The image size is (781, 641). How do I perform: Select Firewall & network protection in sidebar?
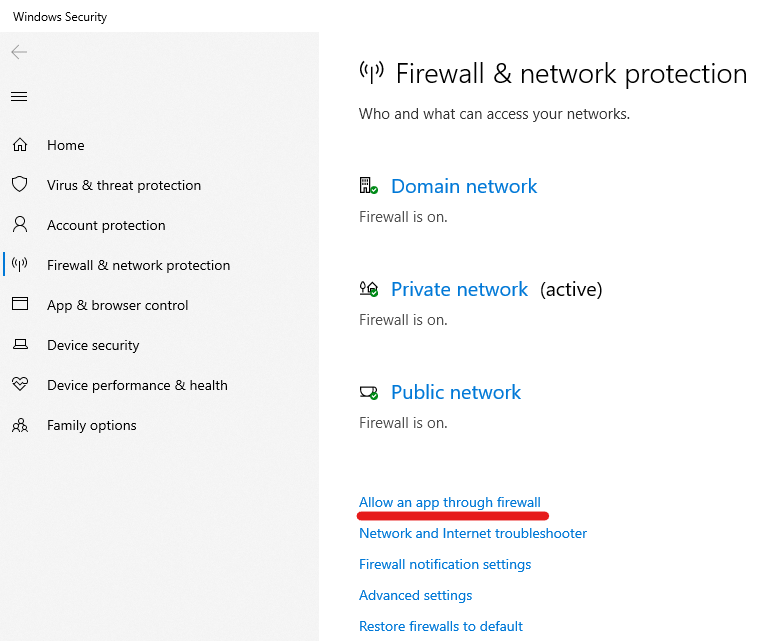pos(138,265)
